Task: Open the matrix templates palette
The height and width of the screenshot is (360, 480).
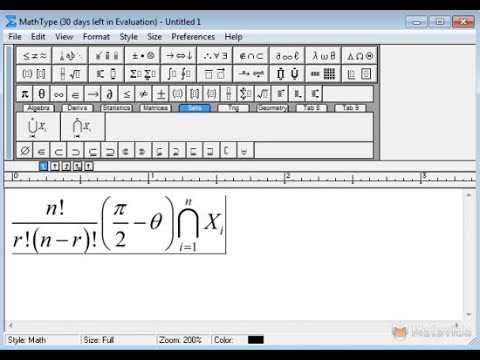Action: pos(324,74)
